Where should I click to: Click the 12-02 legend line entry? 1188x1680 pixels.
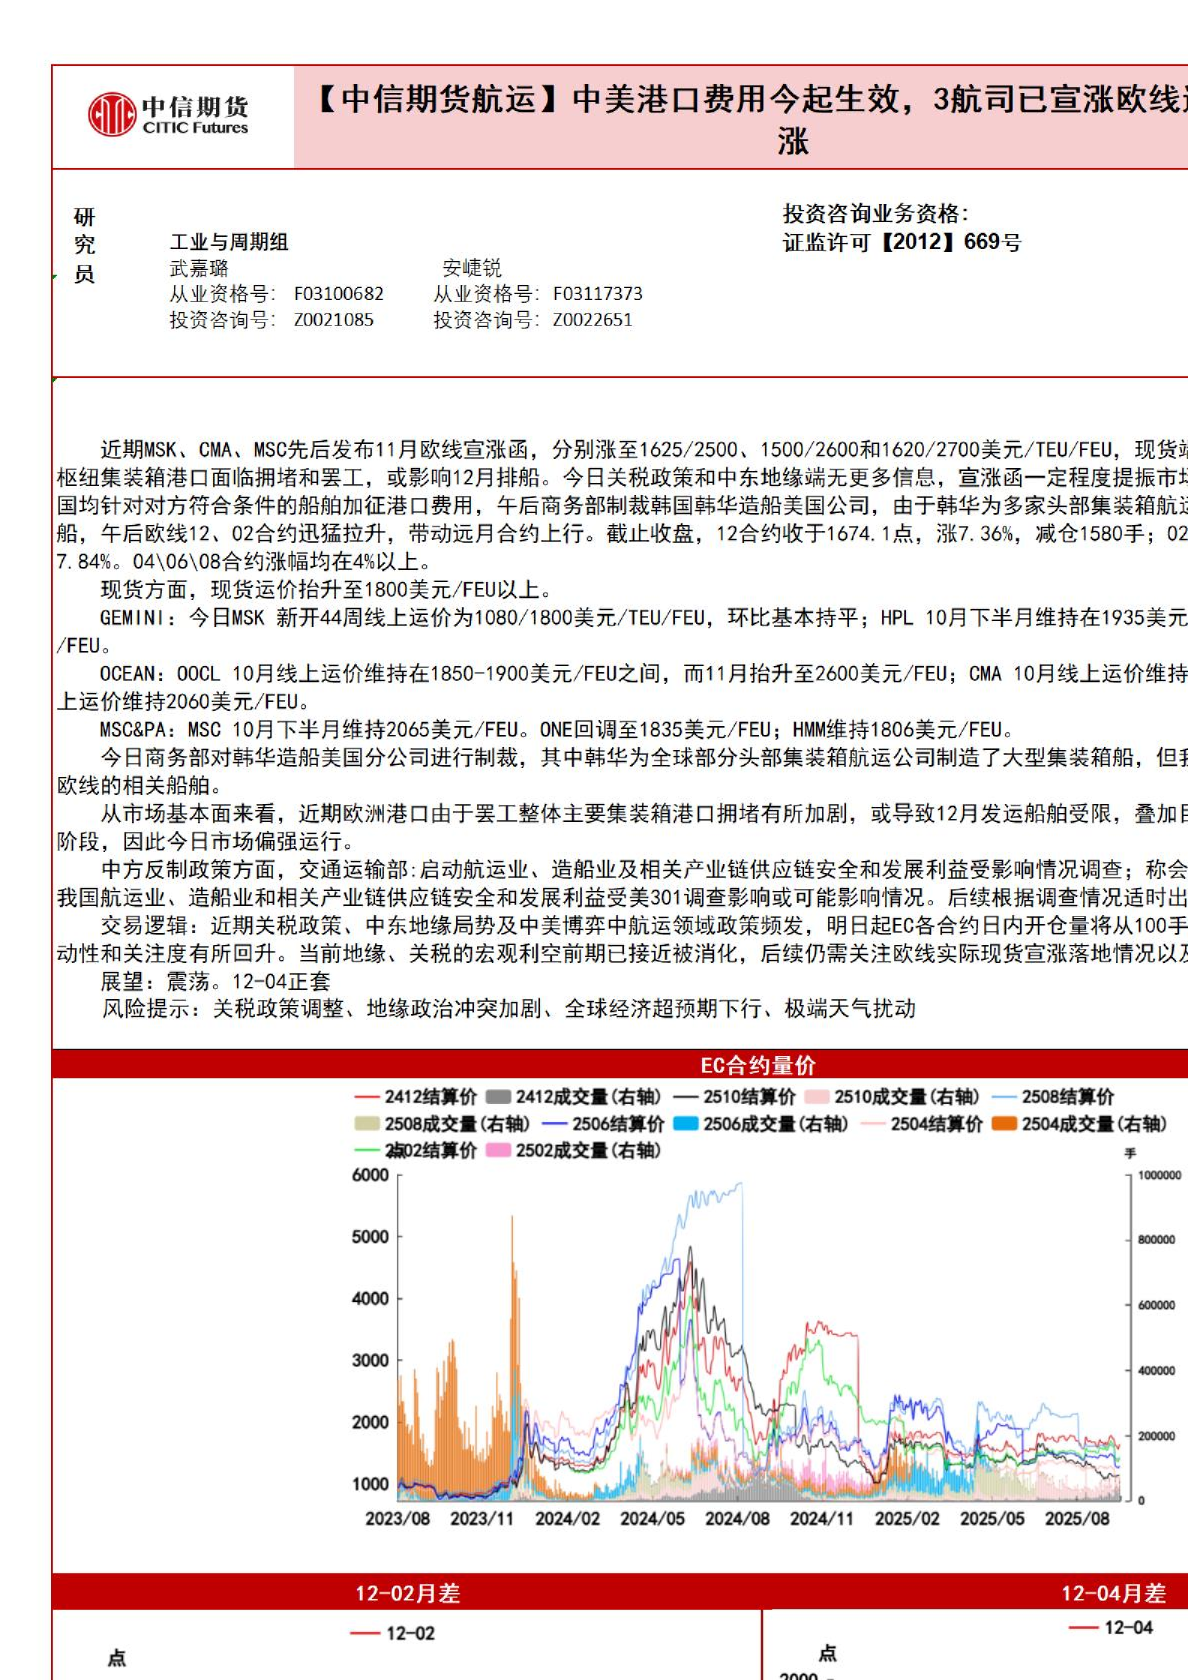[x=393, y=1633]
